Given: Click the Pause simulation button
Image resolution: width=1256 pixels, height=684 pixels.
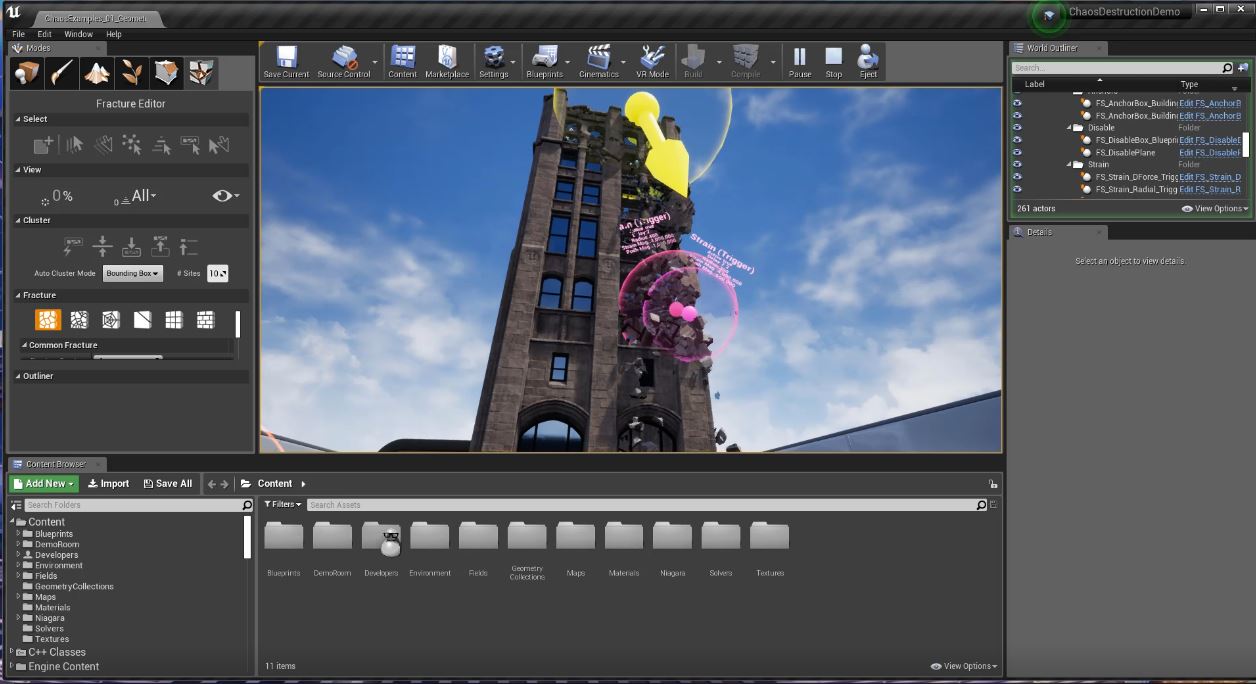Looking at the screenshot, I should click(800, 62).
